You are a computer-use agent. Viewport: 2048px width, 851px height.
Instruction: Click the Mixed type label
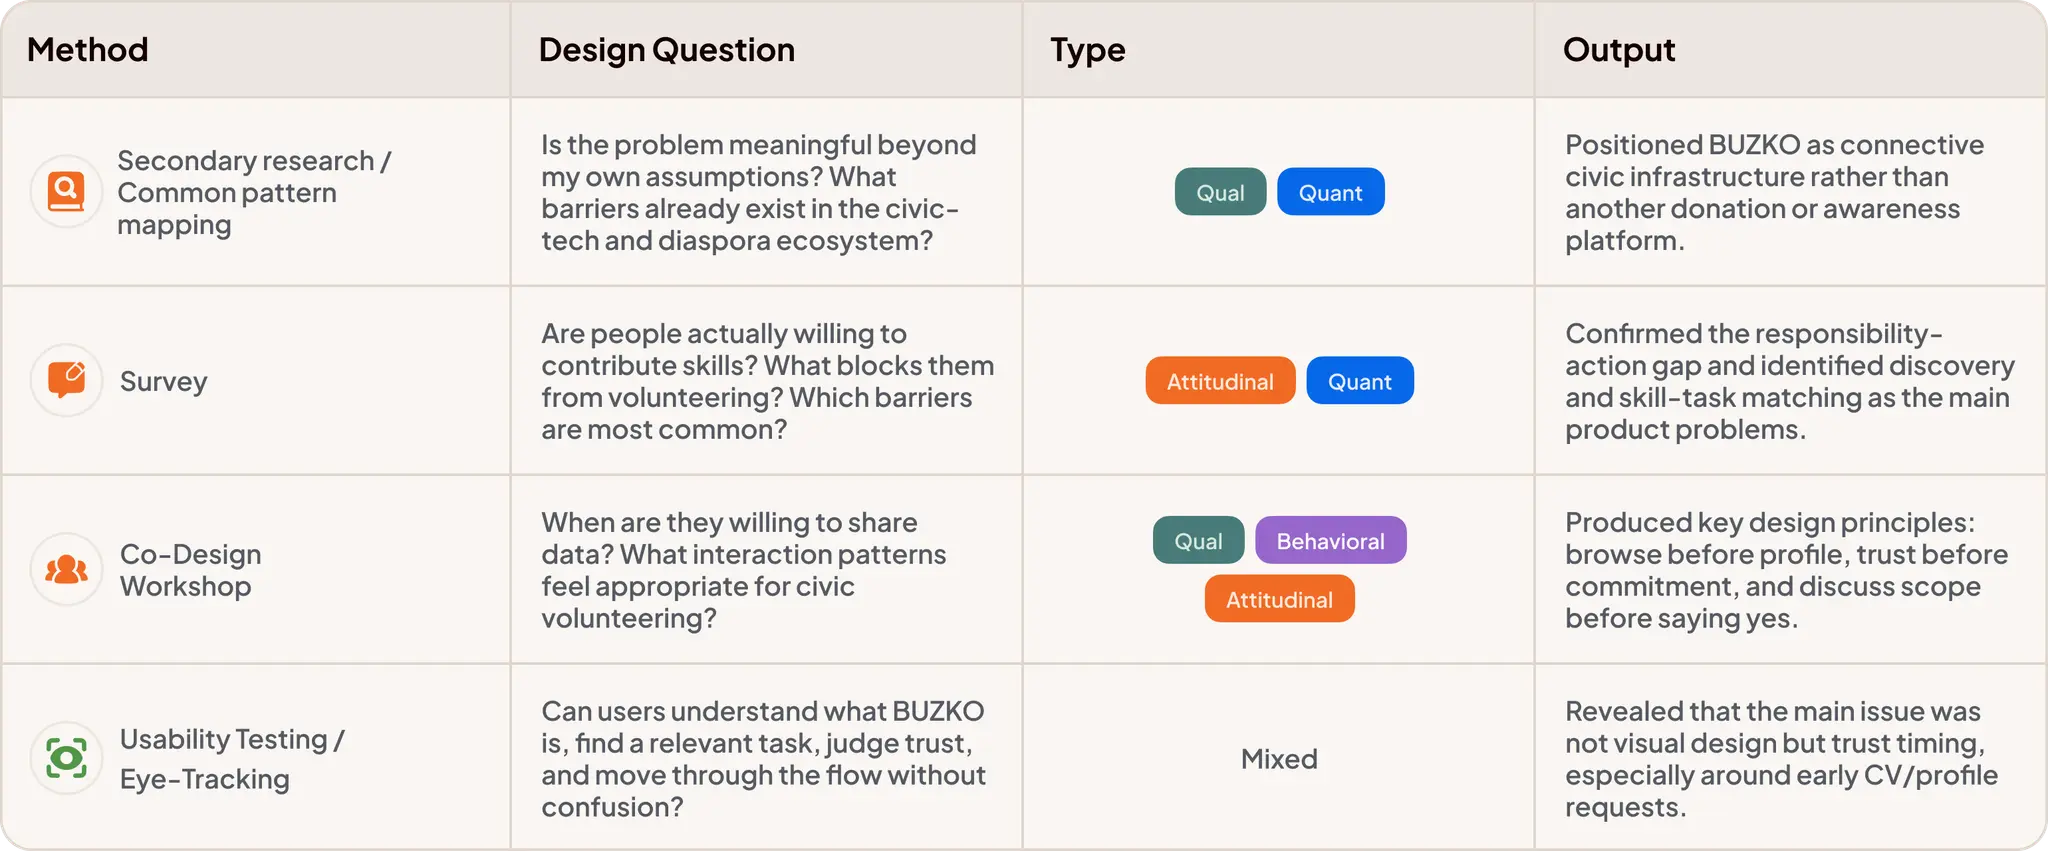1279,759
